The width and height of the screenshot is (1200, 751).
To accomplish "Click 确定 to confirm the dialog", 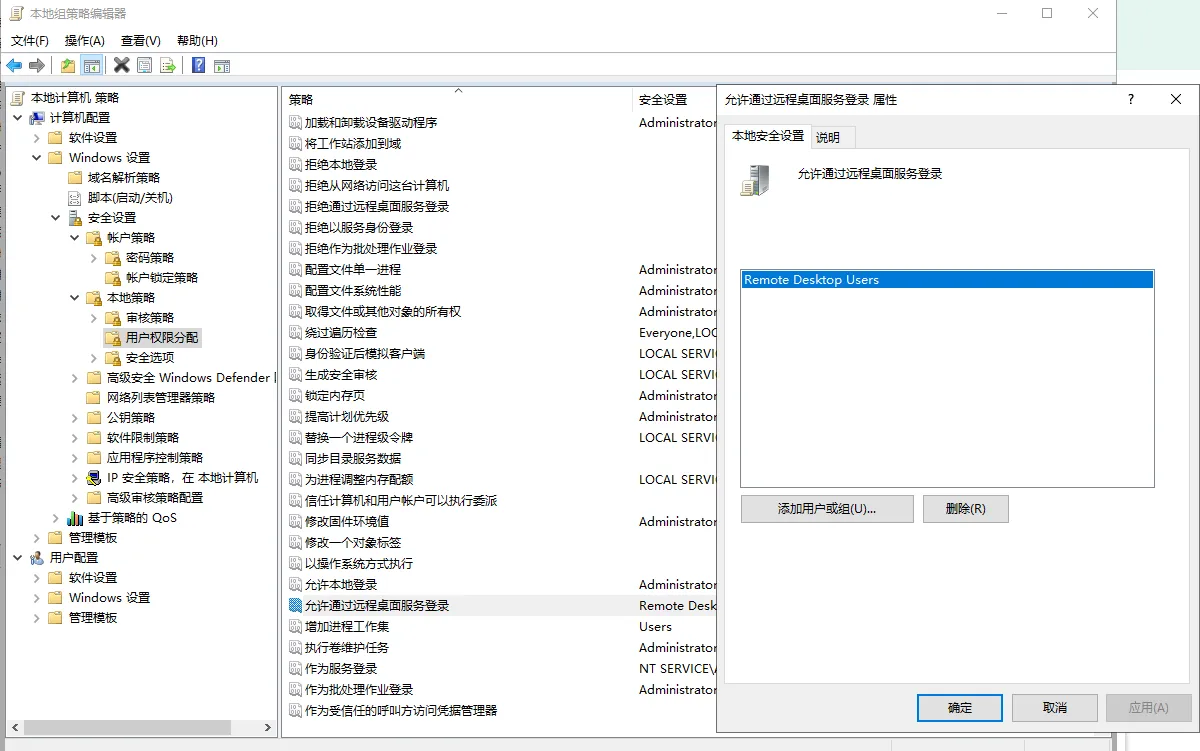I will point(959,708).
